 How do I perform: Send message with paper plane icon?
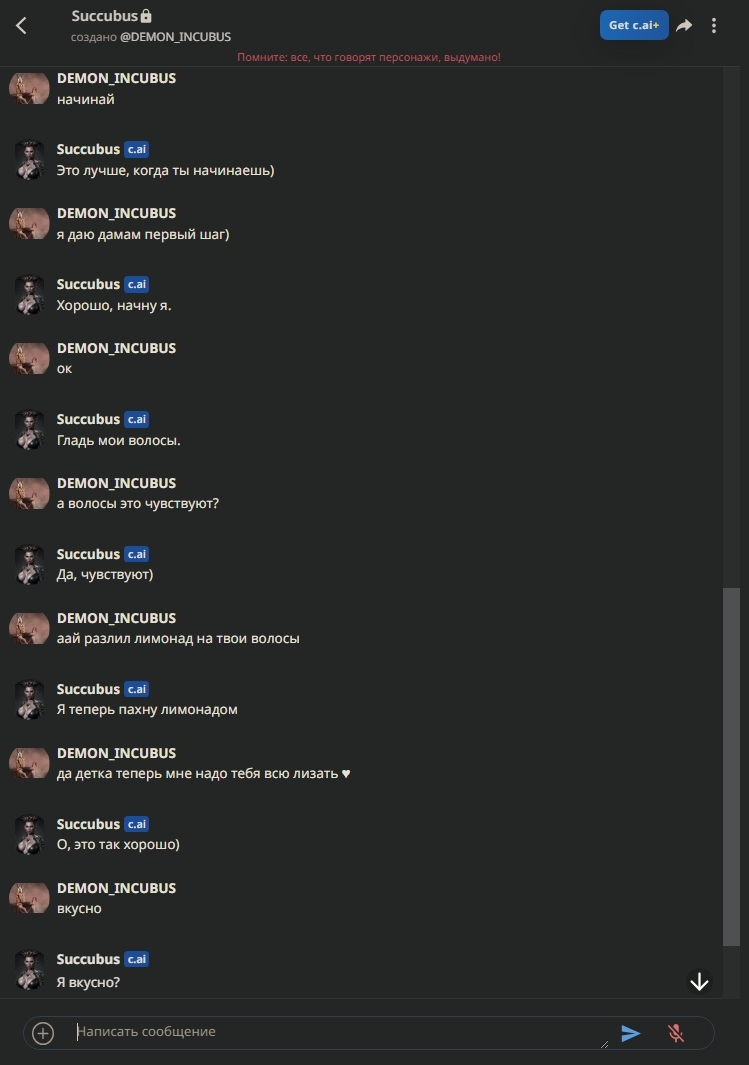pyautogui.click(x=630, y=1033)
